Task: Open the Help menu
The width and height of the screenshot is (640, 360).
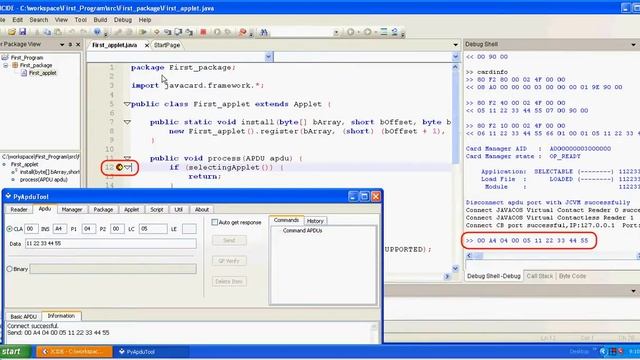Action: point(145,20)
